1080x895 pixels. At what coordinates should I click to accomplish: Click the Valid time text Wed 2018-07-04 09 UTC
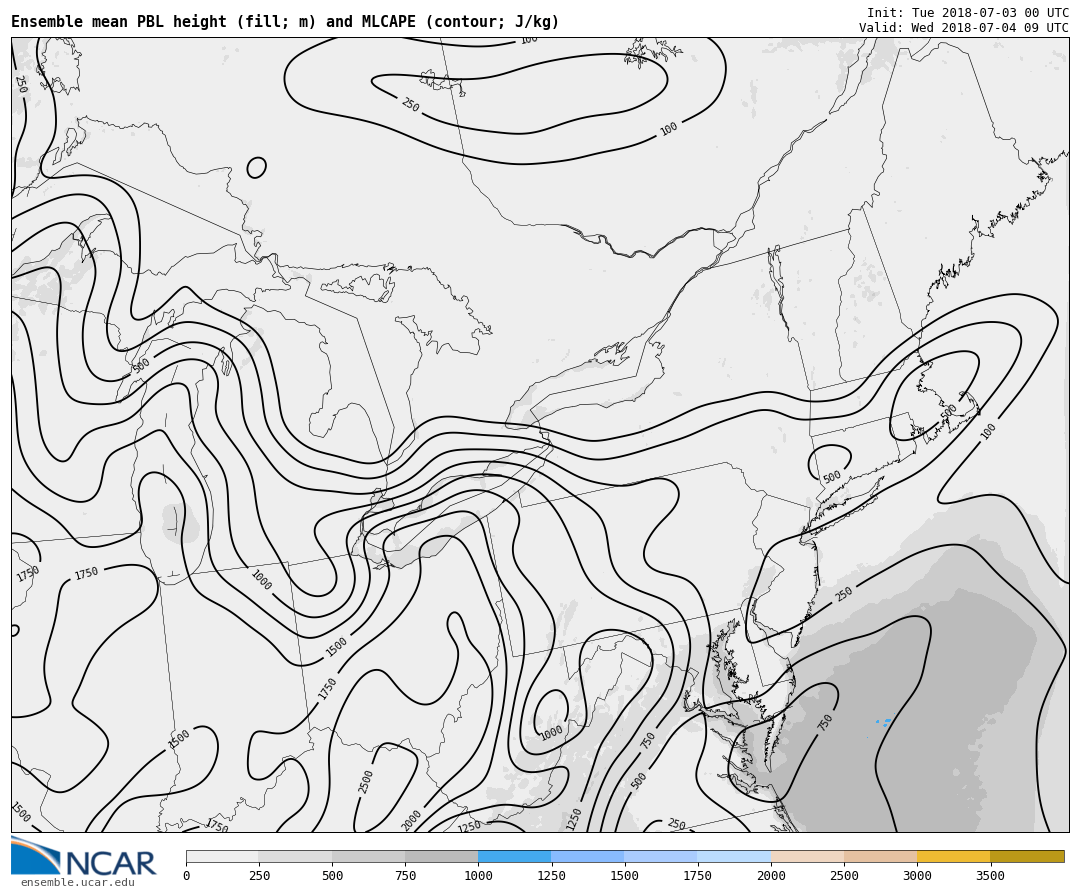(x=964, y=28)
